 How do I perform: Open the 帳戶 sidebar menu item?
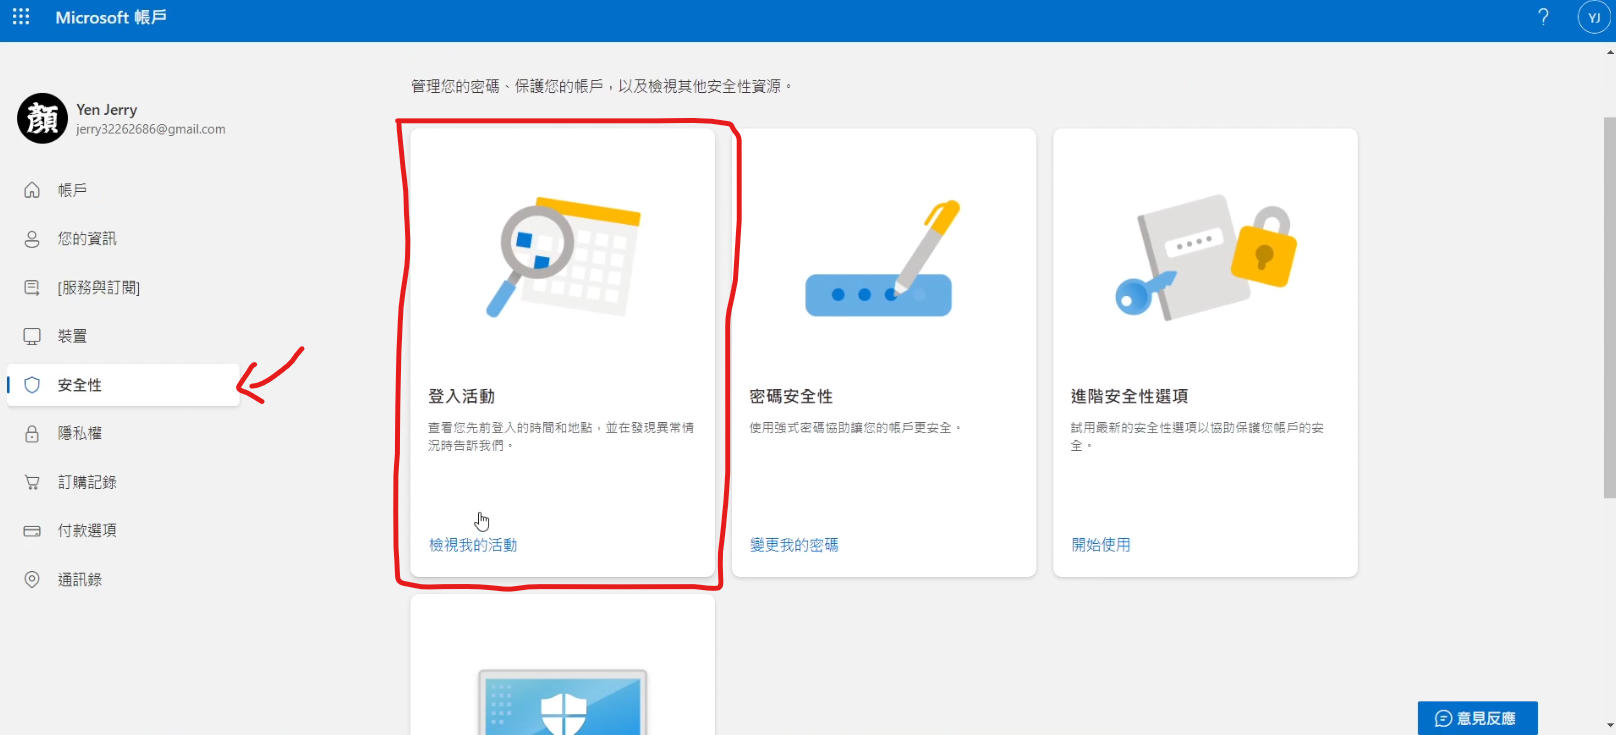123,190
